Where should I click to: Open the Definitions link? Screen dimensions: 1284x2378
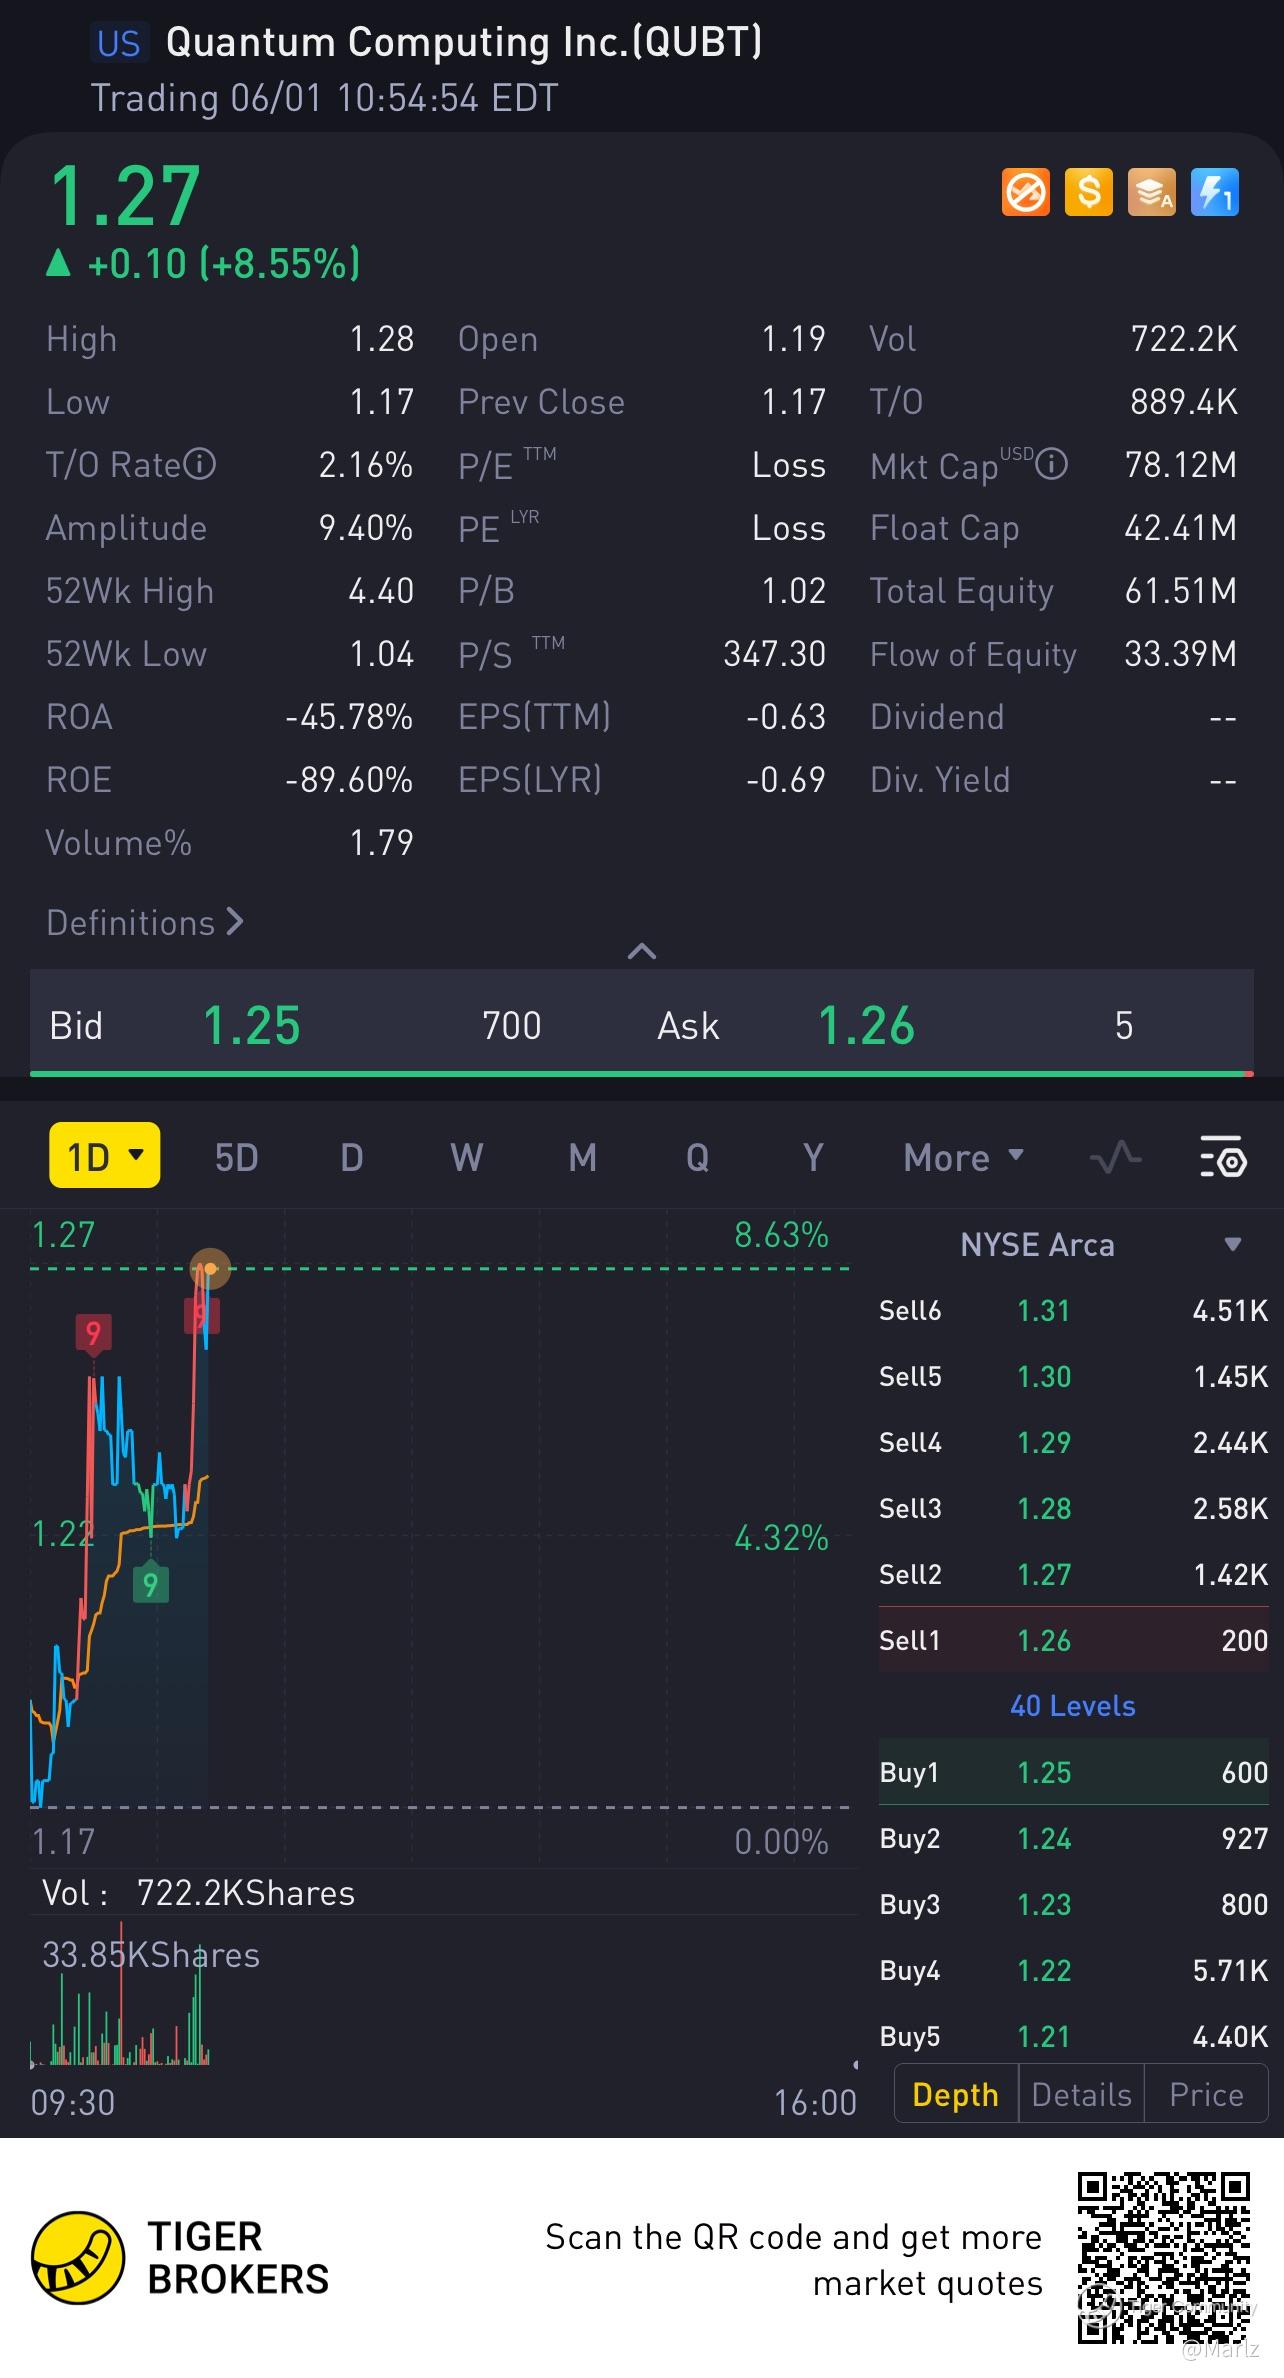pos(145,922)
